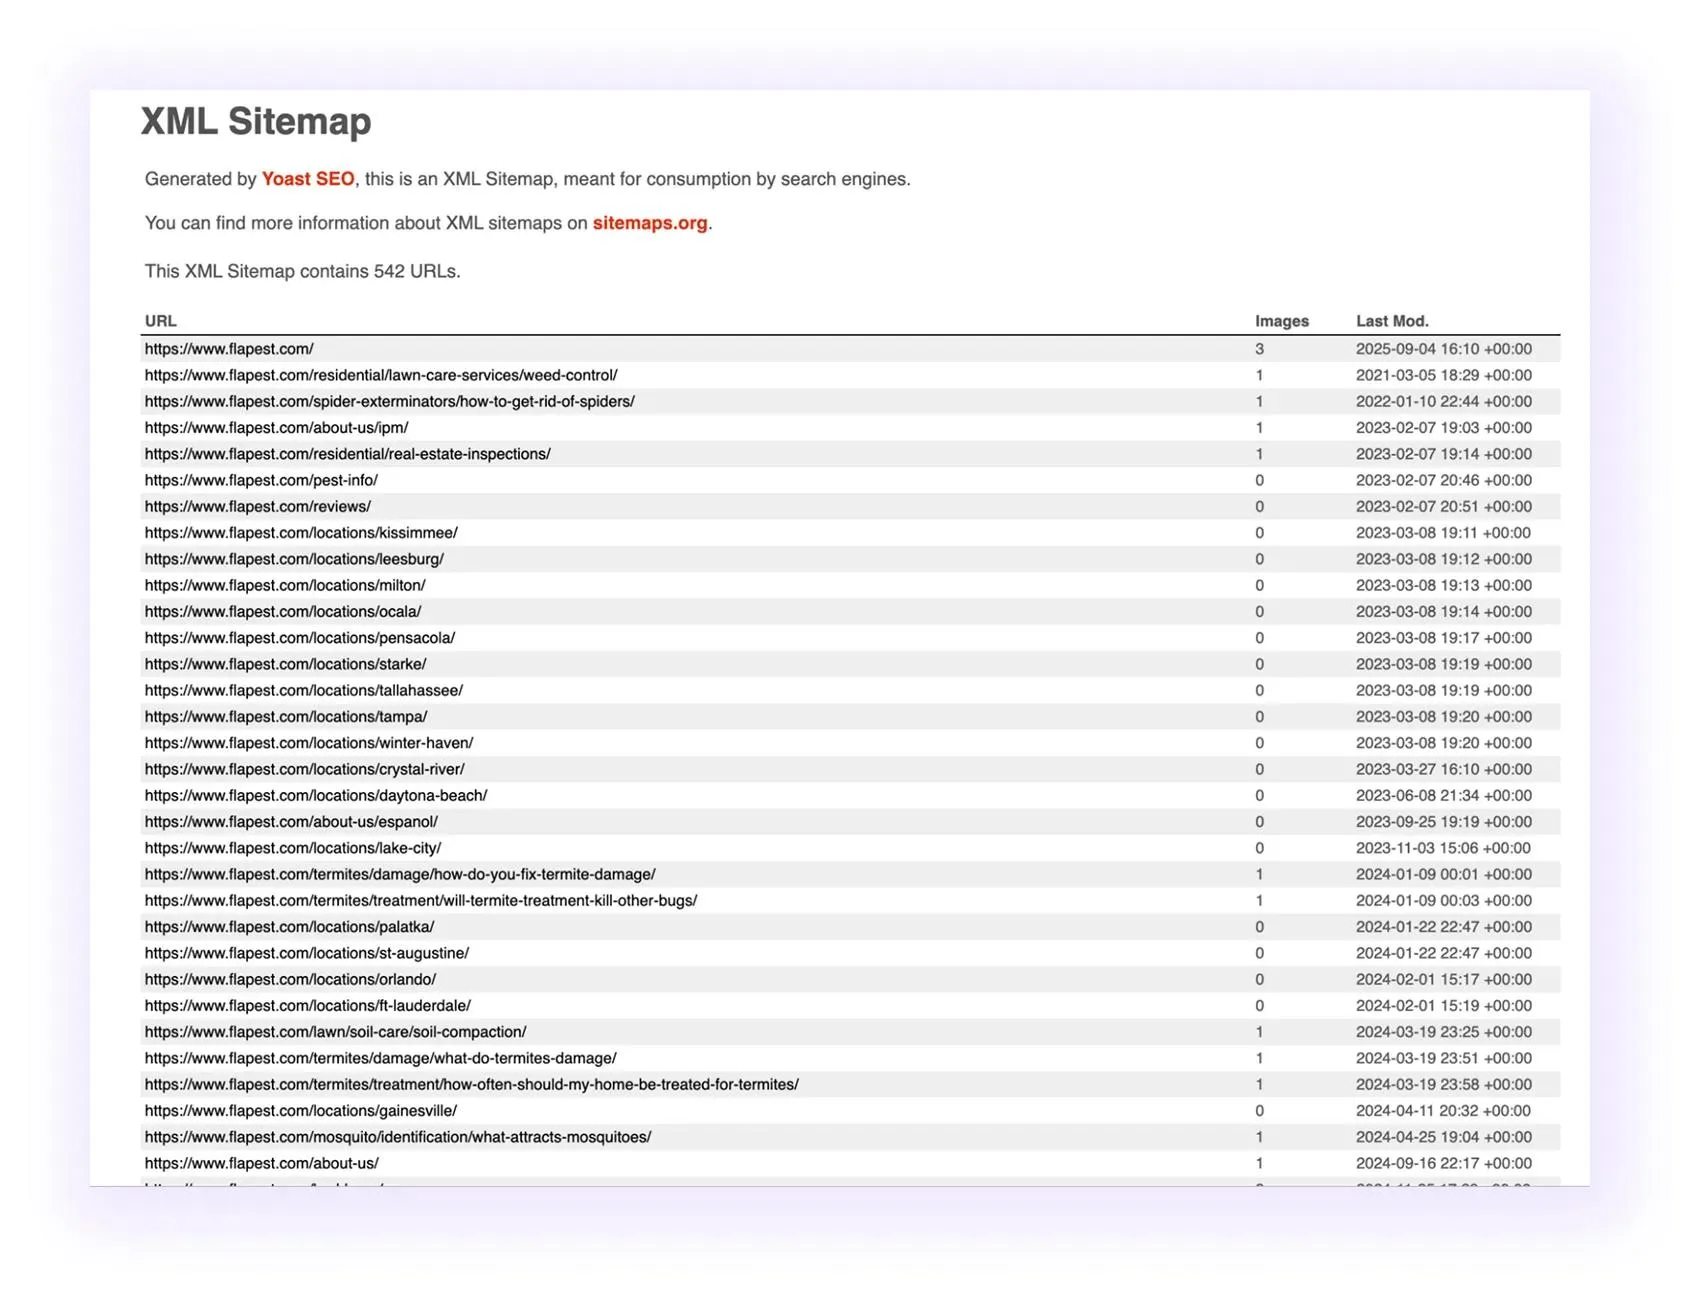Open the real-estate-inspections URL
This screenshot has height=1297, width=1700.
point(348,454)
